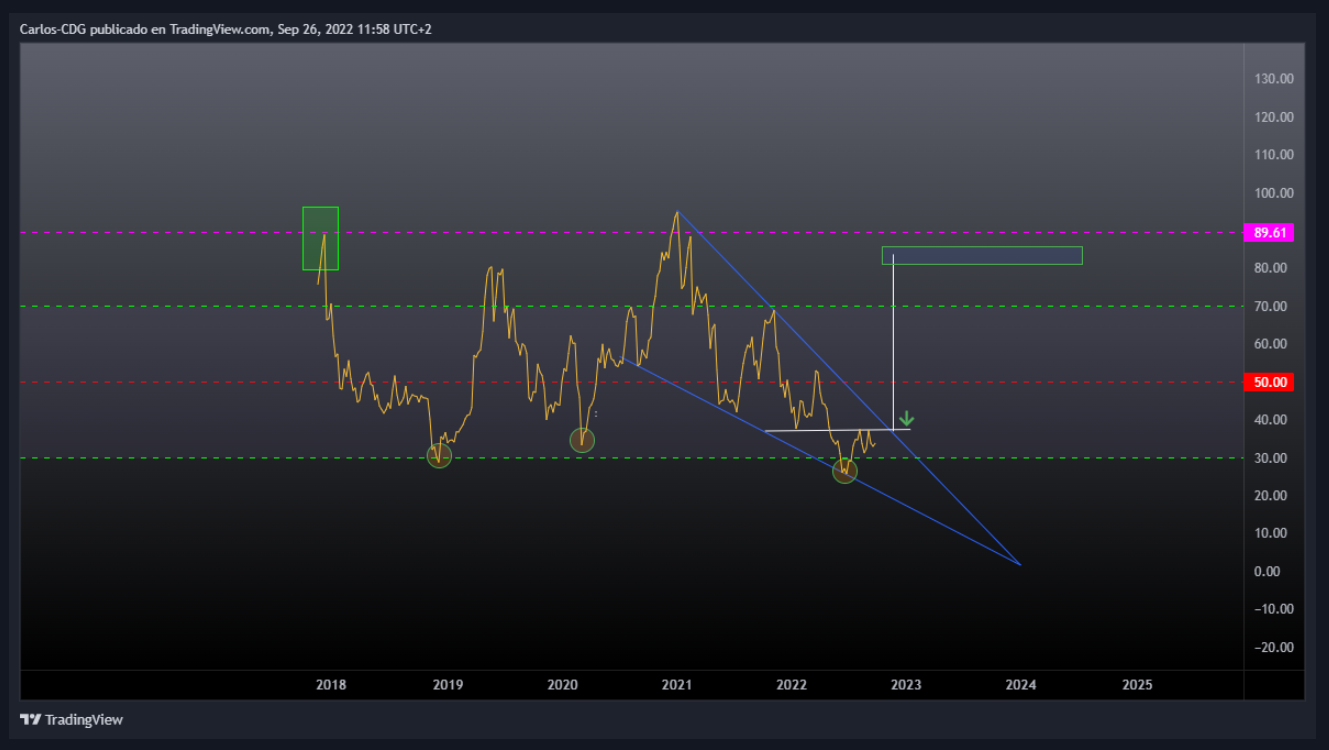Click the 130.00 price axis label
This screenshot has height=750, width=1329.
[x=1272, y=78]
